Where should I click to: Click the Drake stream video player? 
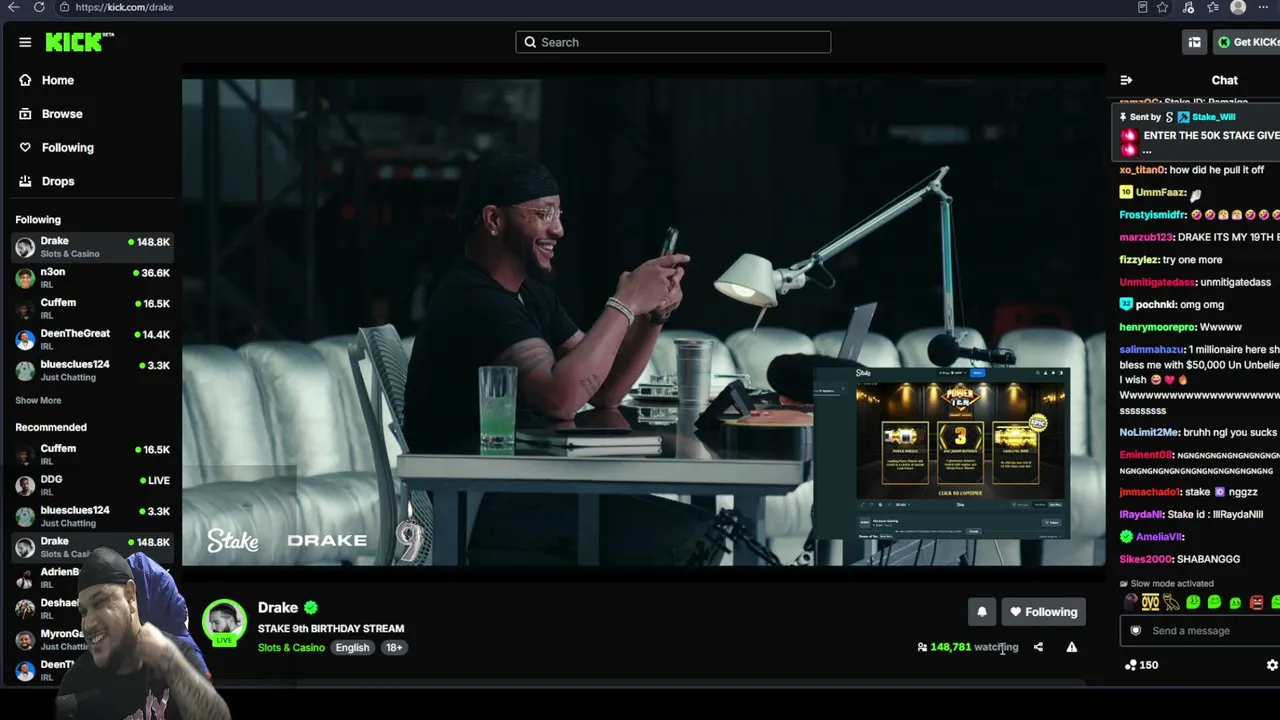tap(644, 322)
